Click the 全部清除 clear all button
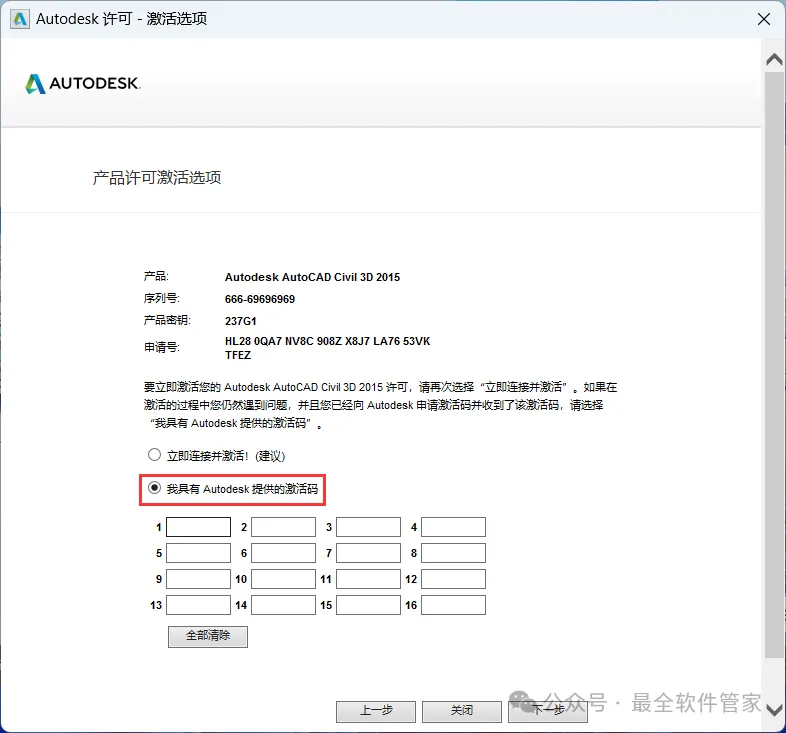 [208, 636]
